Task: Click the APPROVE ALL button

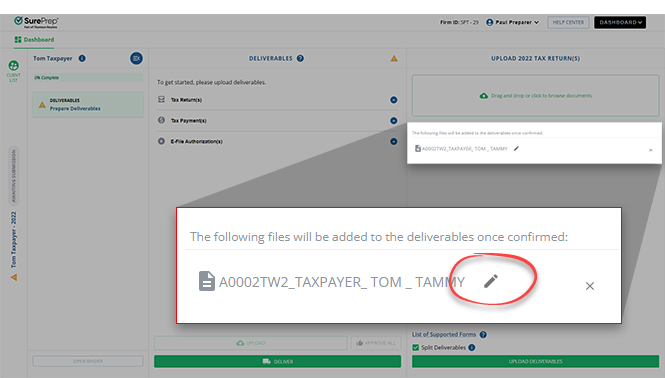Action: pos(376,343)
